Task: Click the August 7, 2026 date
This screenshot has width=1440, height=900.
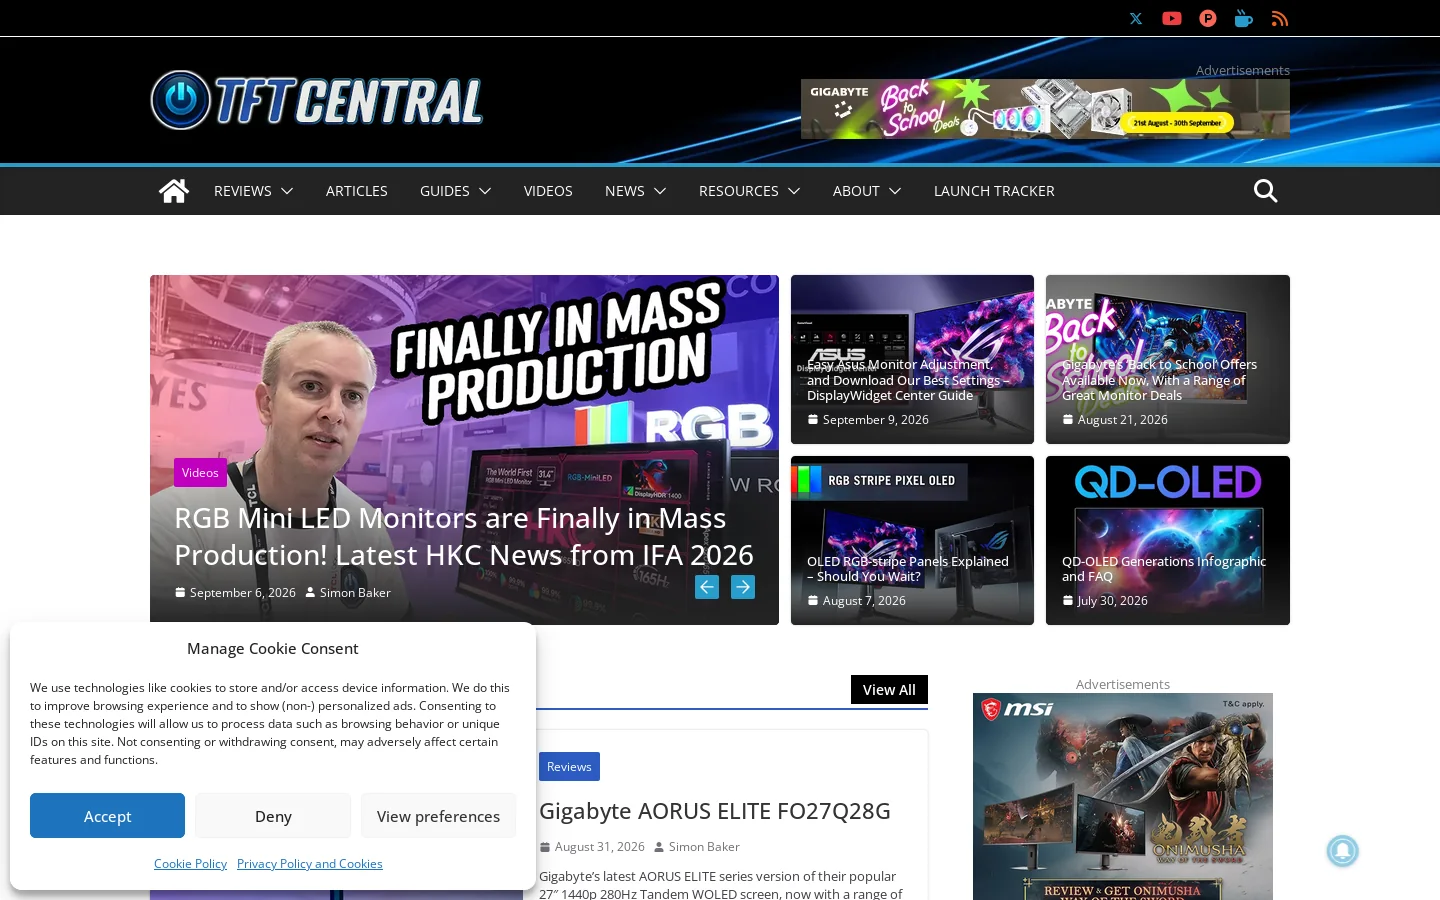Action: [x=864, y=601]
